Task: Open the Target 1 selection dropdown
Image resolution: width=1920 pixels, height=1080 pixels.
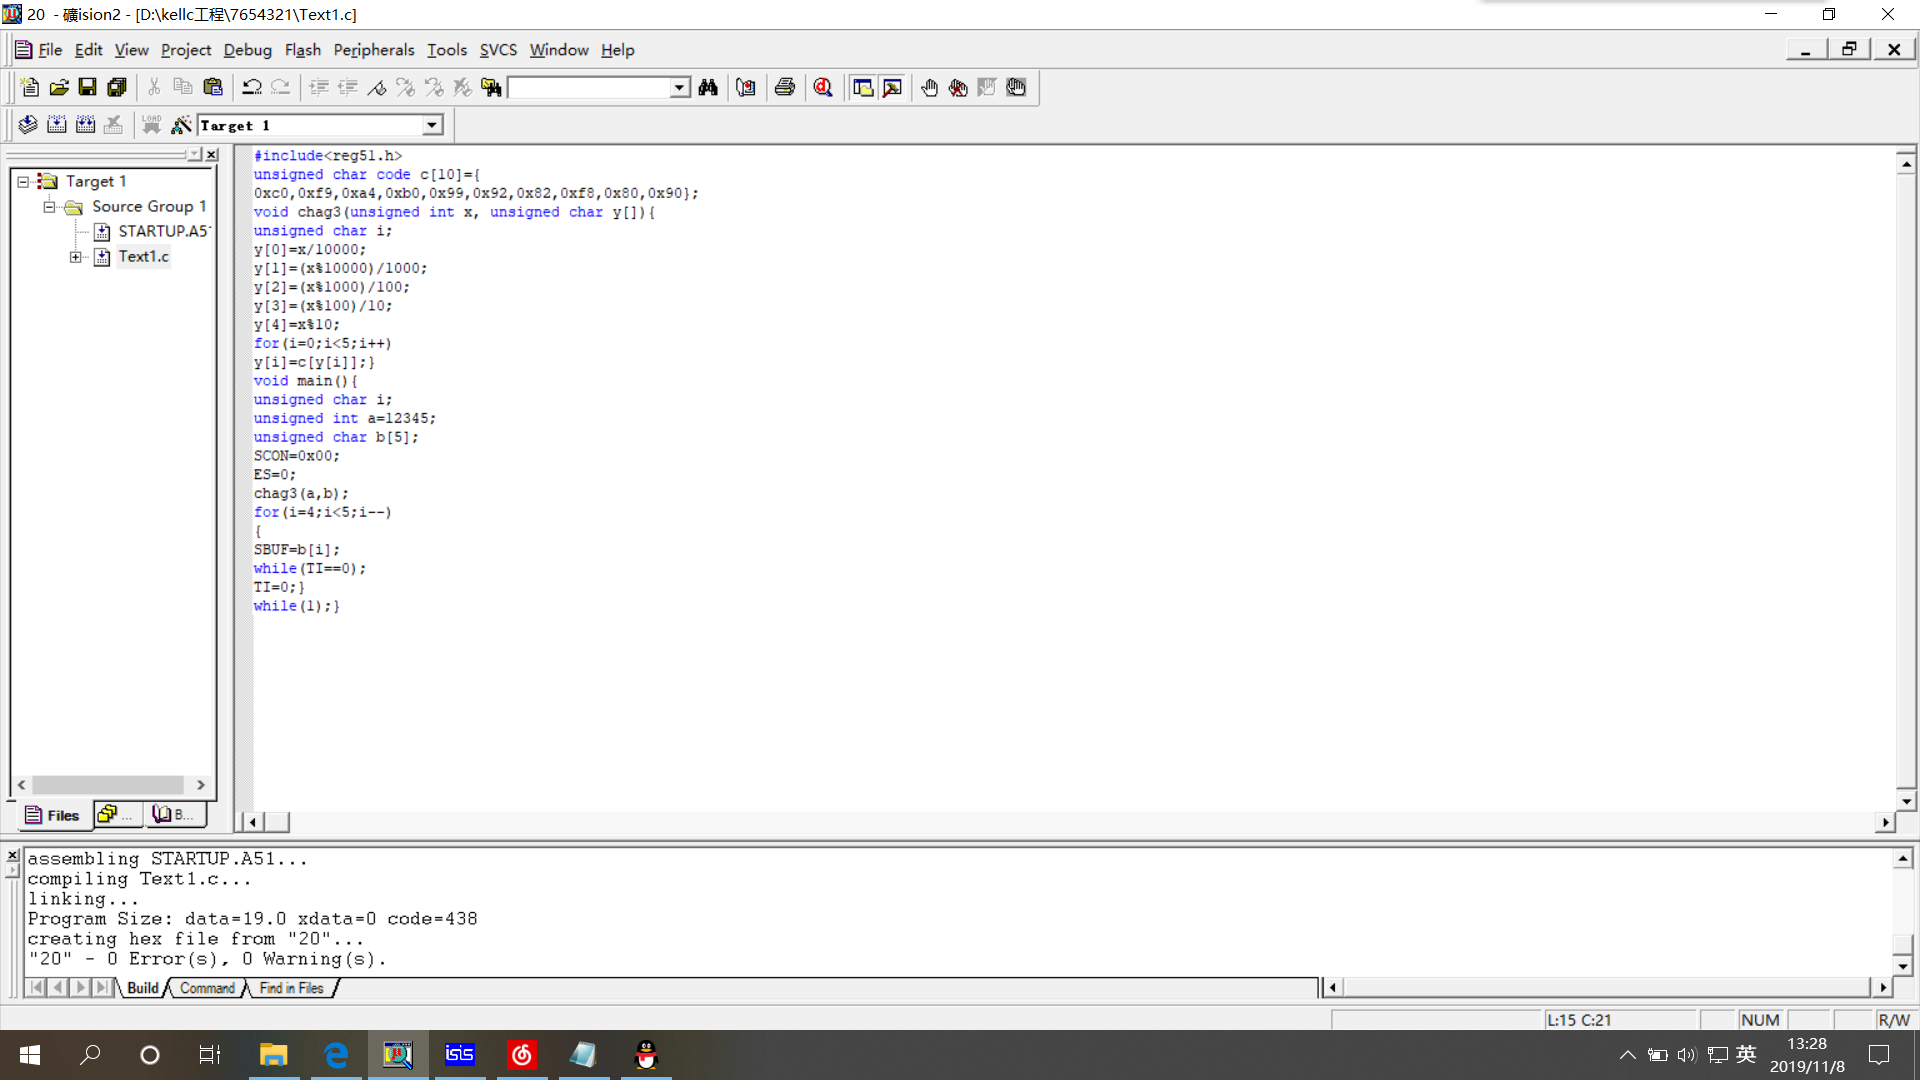Action: coord(432,125)
